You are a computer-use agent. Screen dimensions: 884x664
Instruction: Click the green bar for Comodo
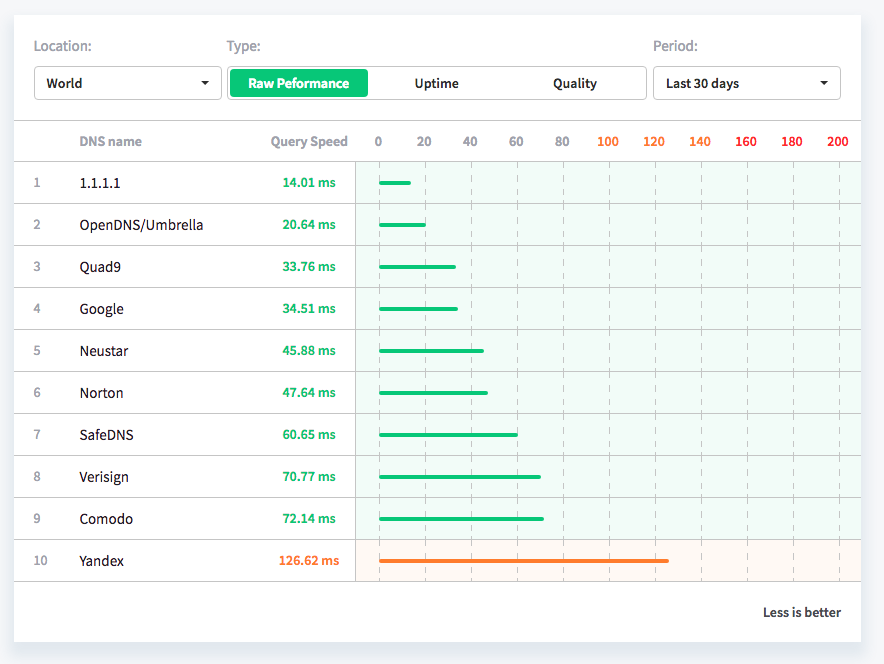click(x=462, y=519)
